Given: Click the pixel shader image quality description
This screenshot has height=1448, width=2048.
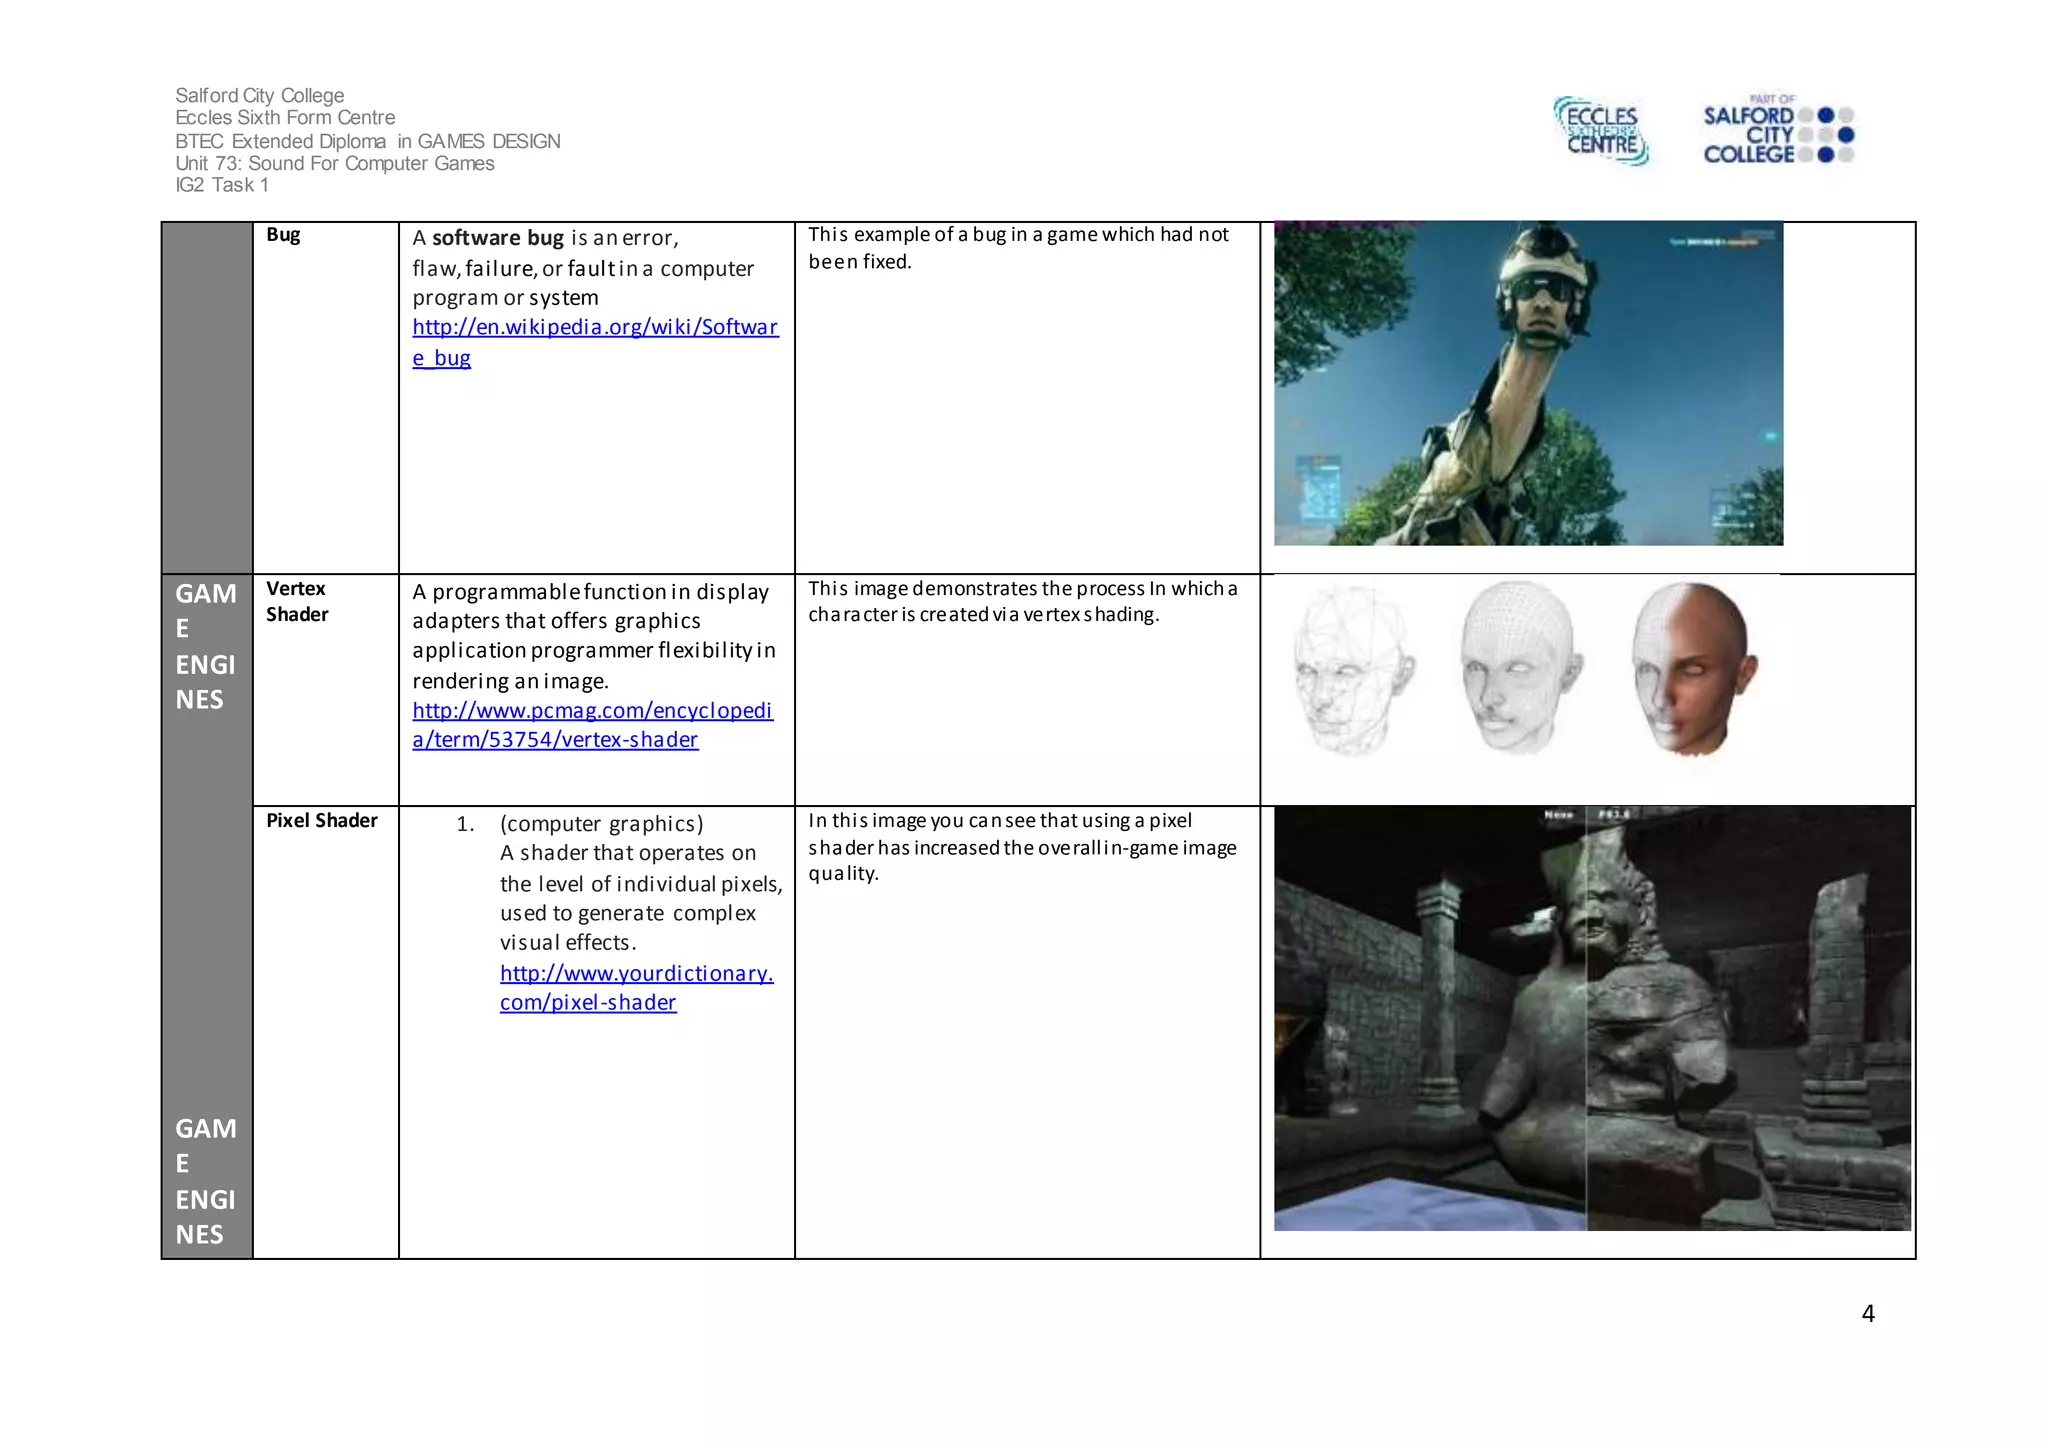Looking at the screenshot, I should click(1022, 847).
